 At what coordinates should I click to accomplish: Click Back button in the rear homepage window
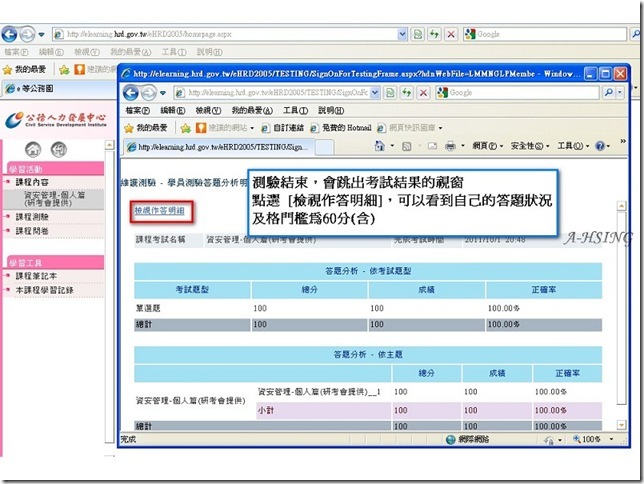click(9, 35)
